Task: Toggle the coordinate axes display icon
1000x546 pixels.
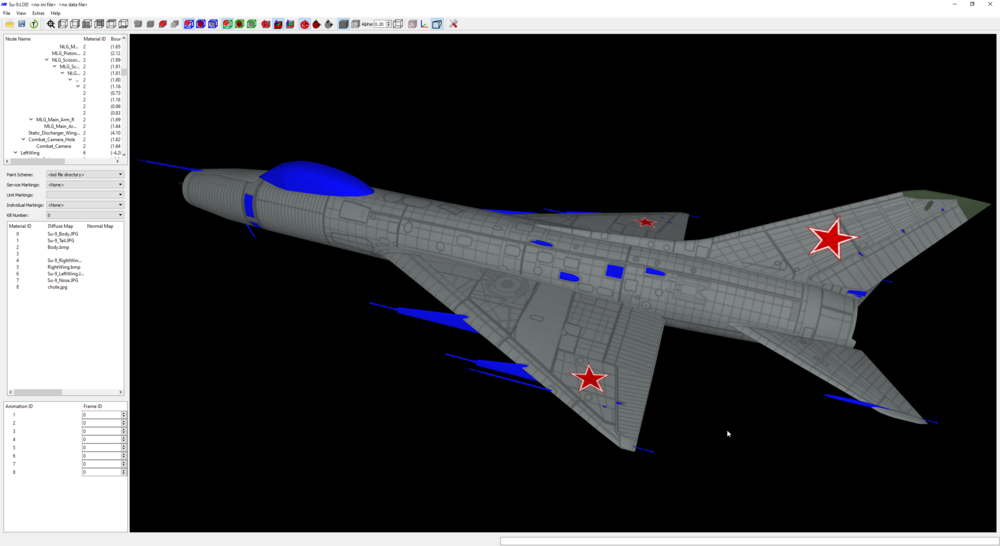Action: 425,24
